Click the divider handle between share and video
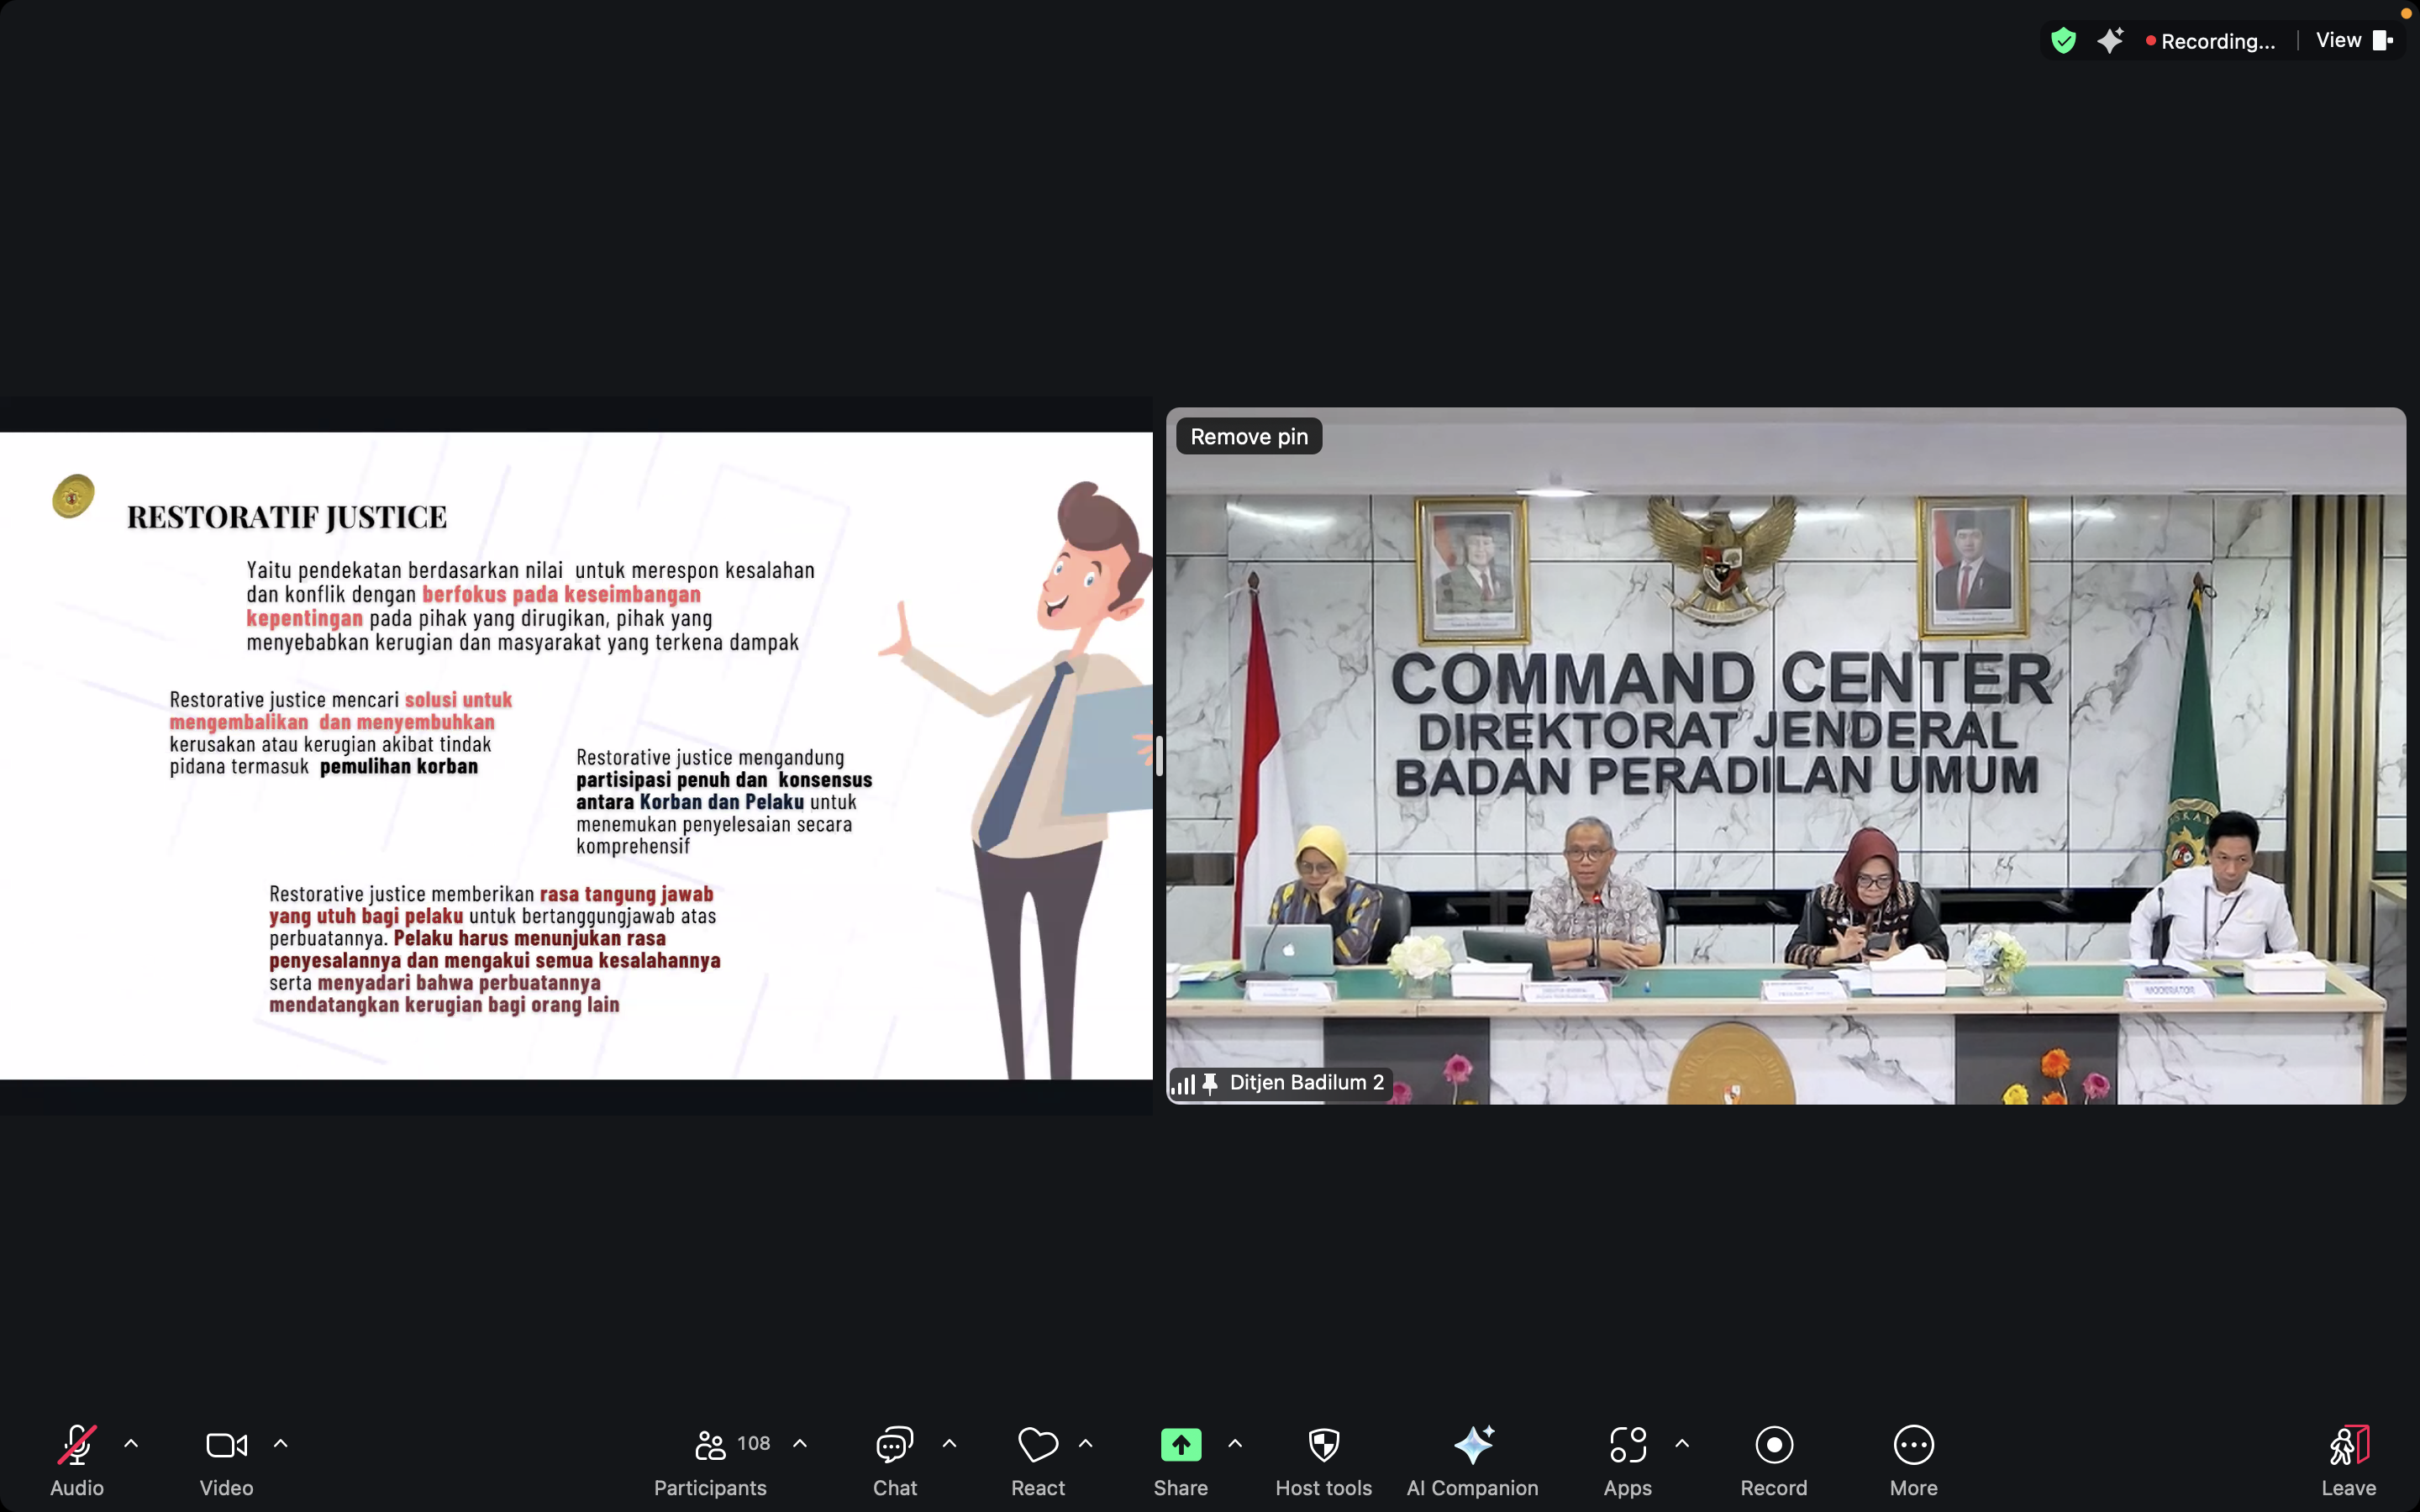The height and width of the screenshot is (1512, 2420). tap(1159, 756)
